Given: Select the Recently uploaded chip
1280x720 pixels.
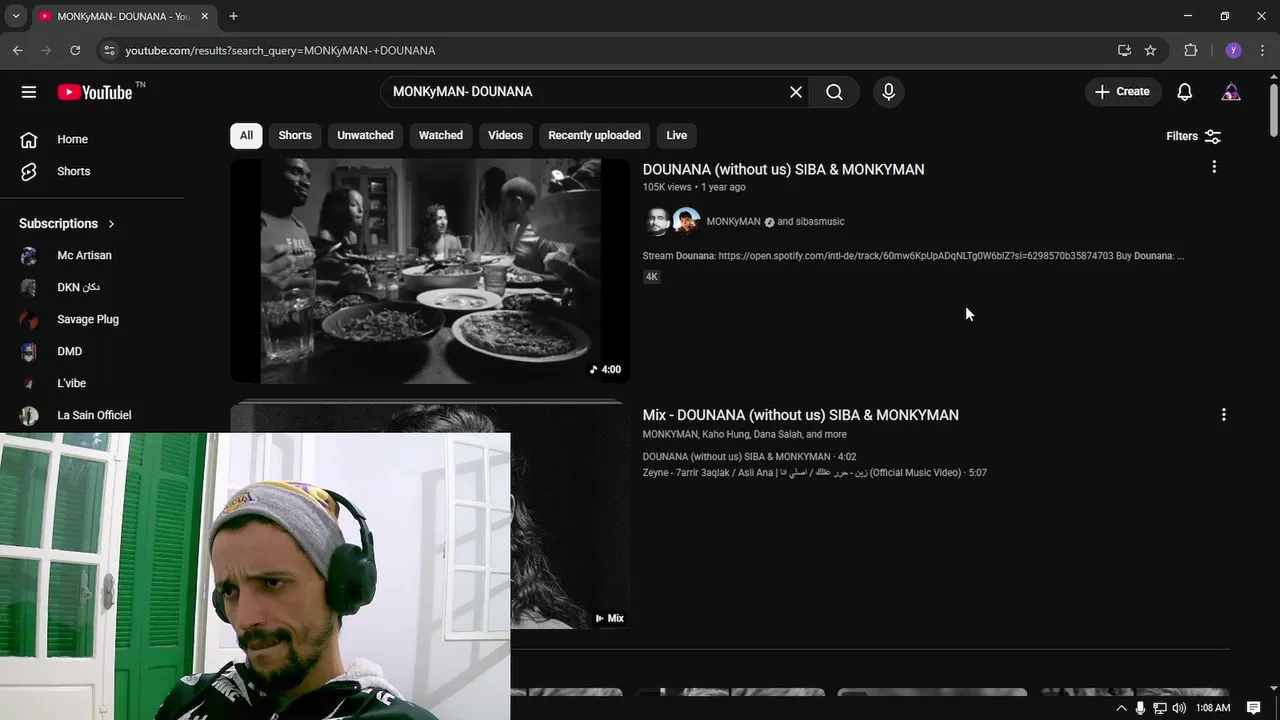Looking at the screenshot, I should [594, 135].
